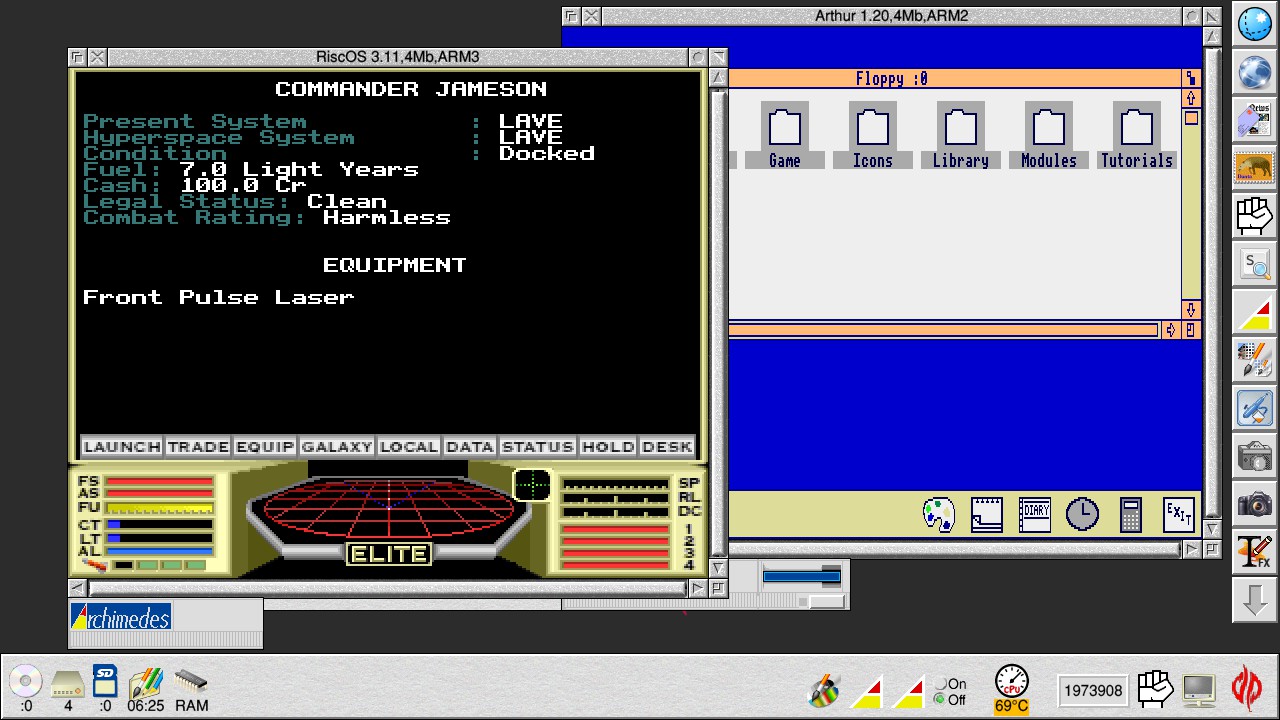Expand the side panel using down arrow
This screenshot has width=1280, height=720.
click(x=1254, y=602)
